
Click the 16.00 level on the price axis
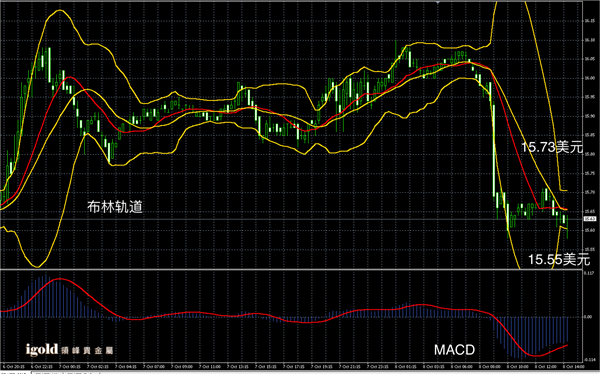coord(589,78)
